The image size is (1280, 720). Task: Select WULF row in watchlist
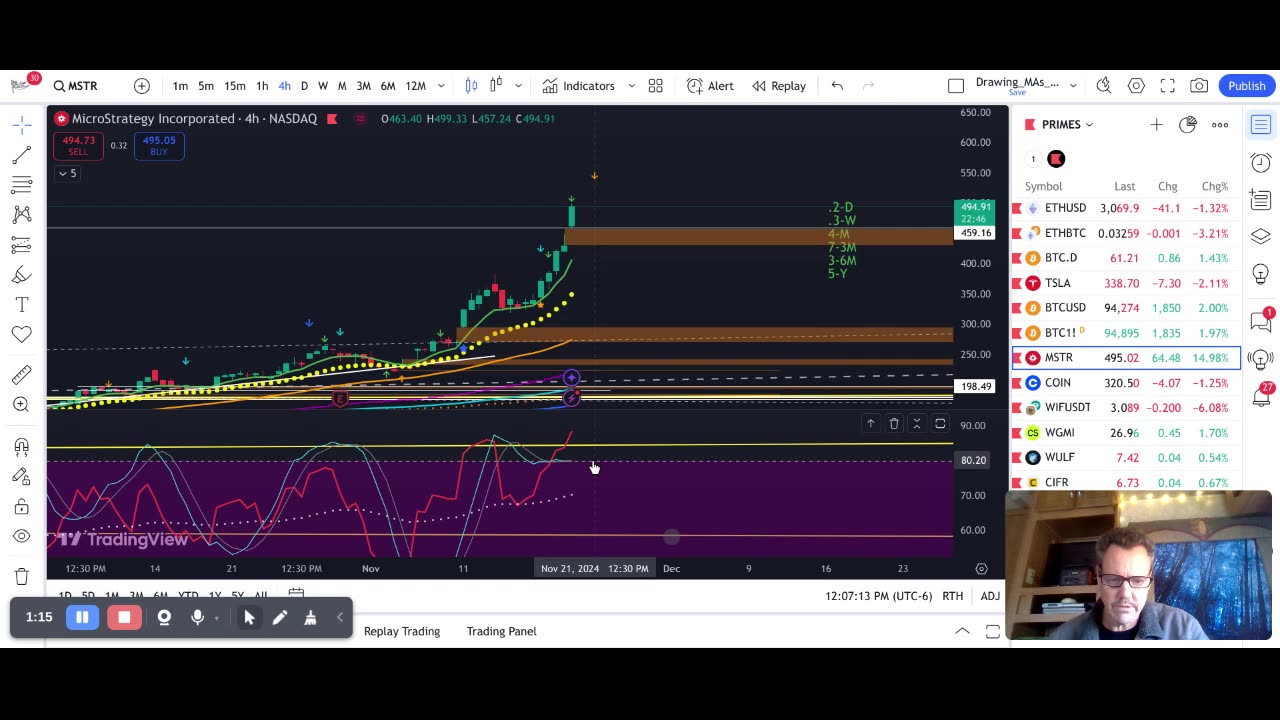click(x=1126, y=458)
